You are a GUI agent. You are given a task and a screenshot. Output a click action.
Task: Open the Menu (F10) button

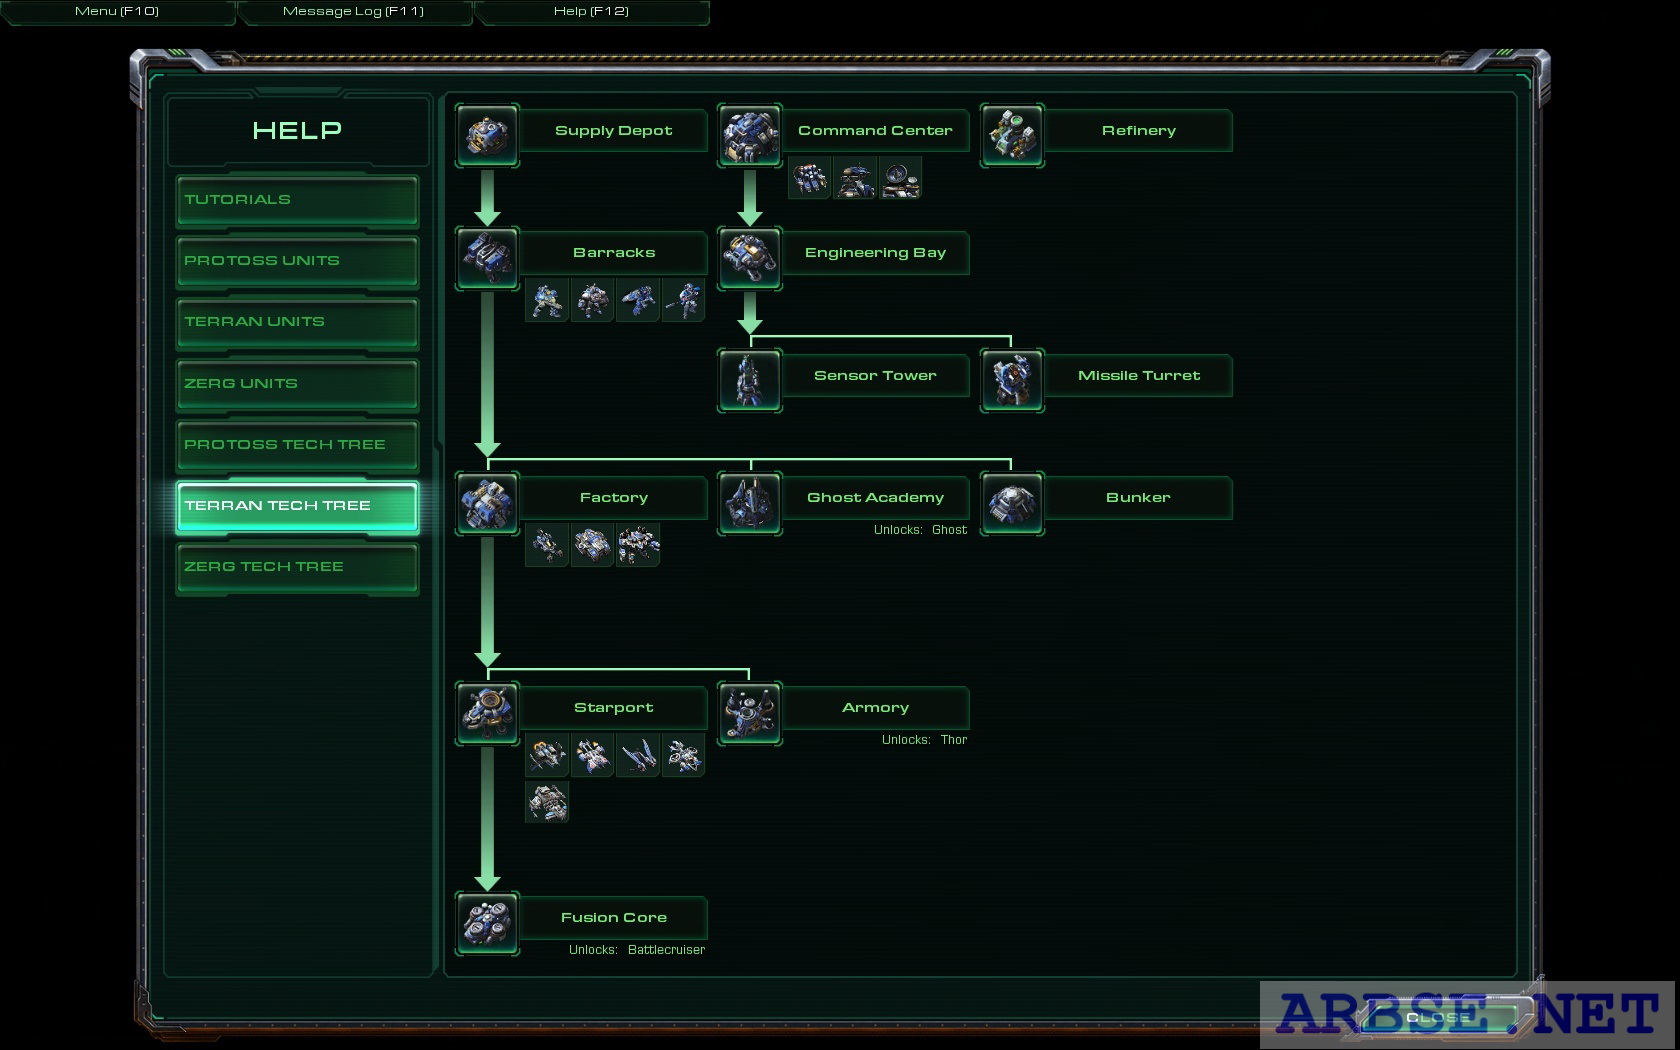click(117, 12)
